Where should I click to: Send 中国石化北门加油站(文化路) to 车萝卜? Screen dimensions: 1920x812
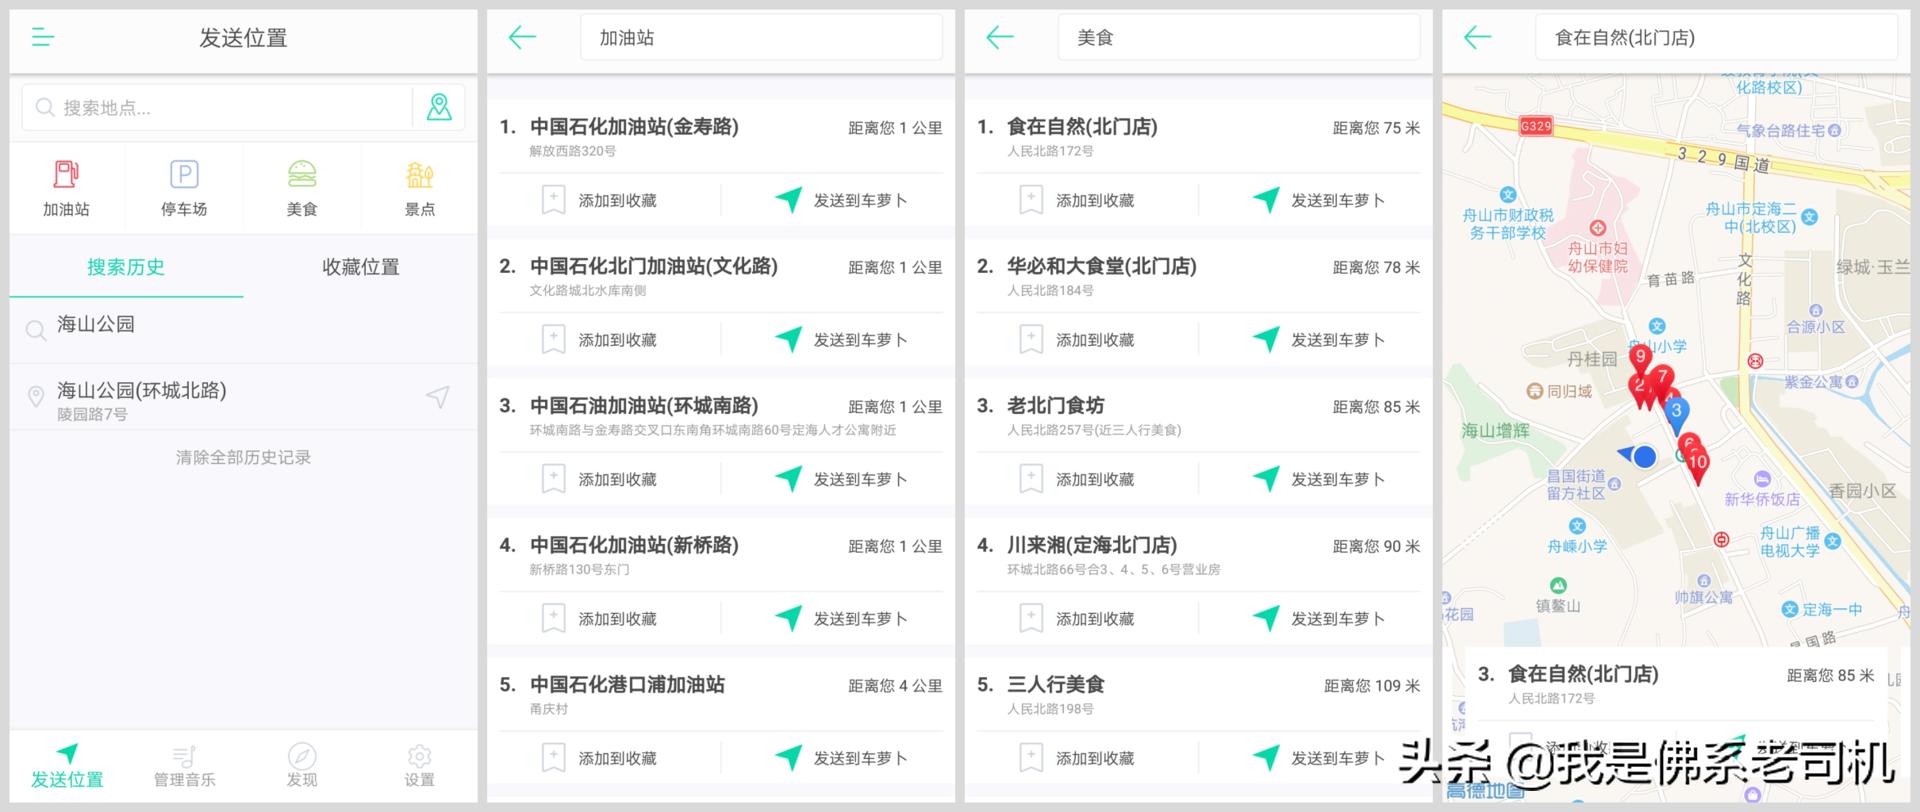coord(841,340)
